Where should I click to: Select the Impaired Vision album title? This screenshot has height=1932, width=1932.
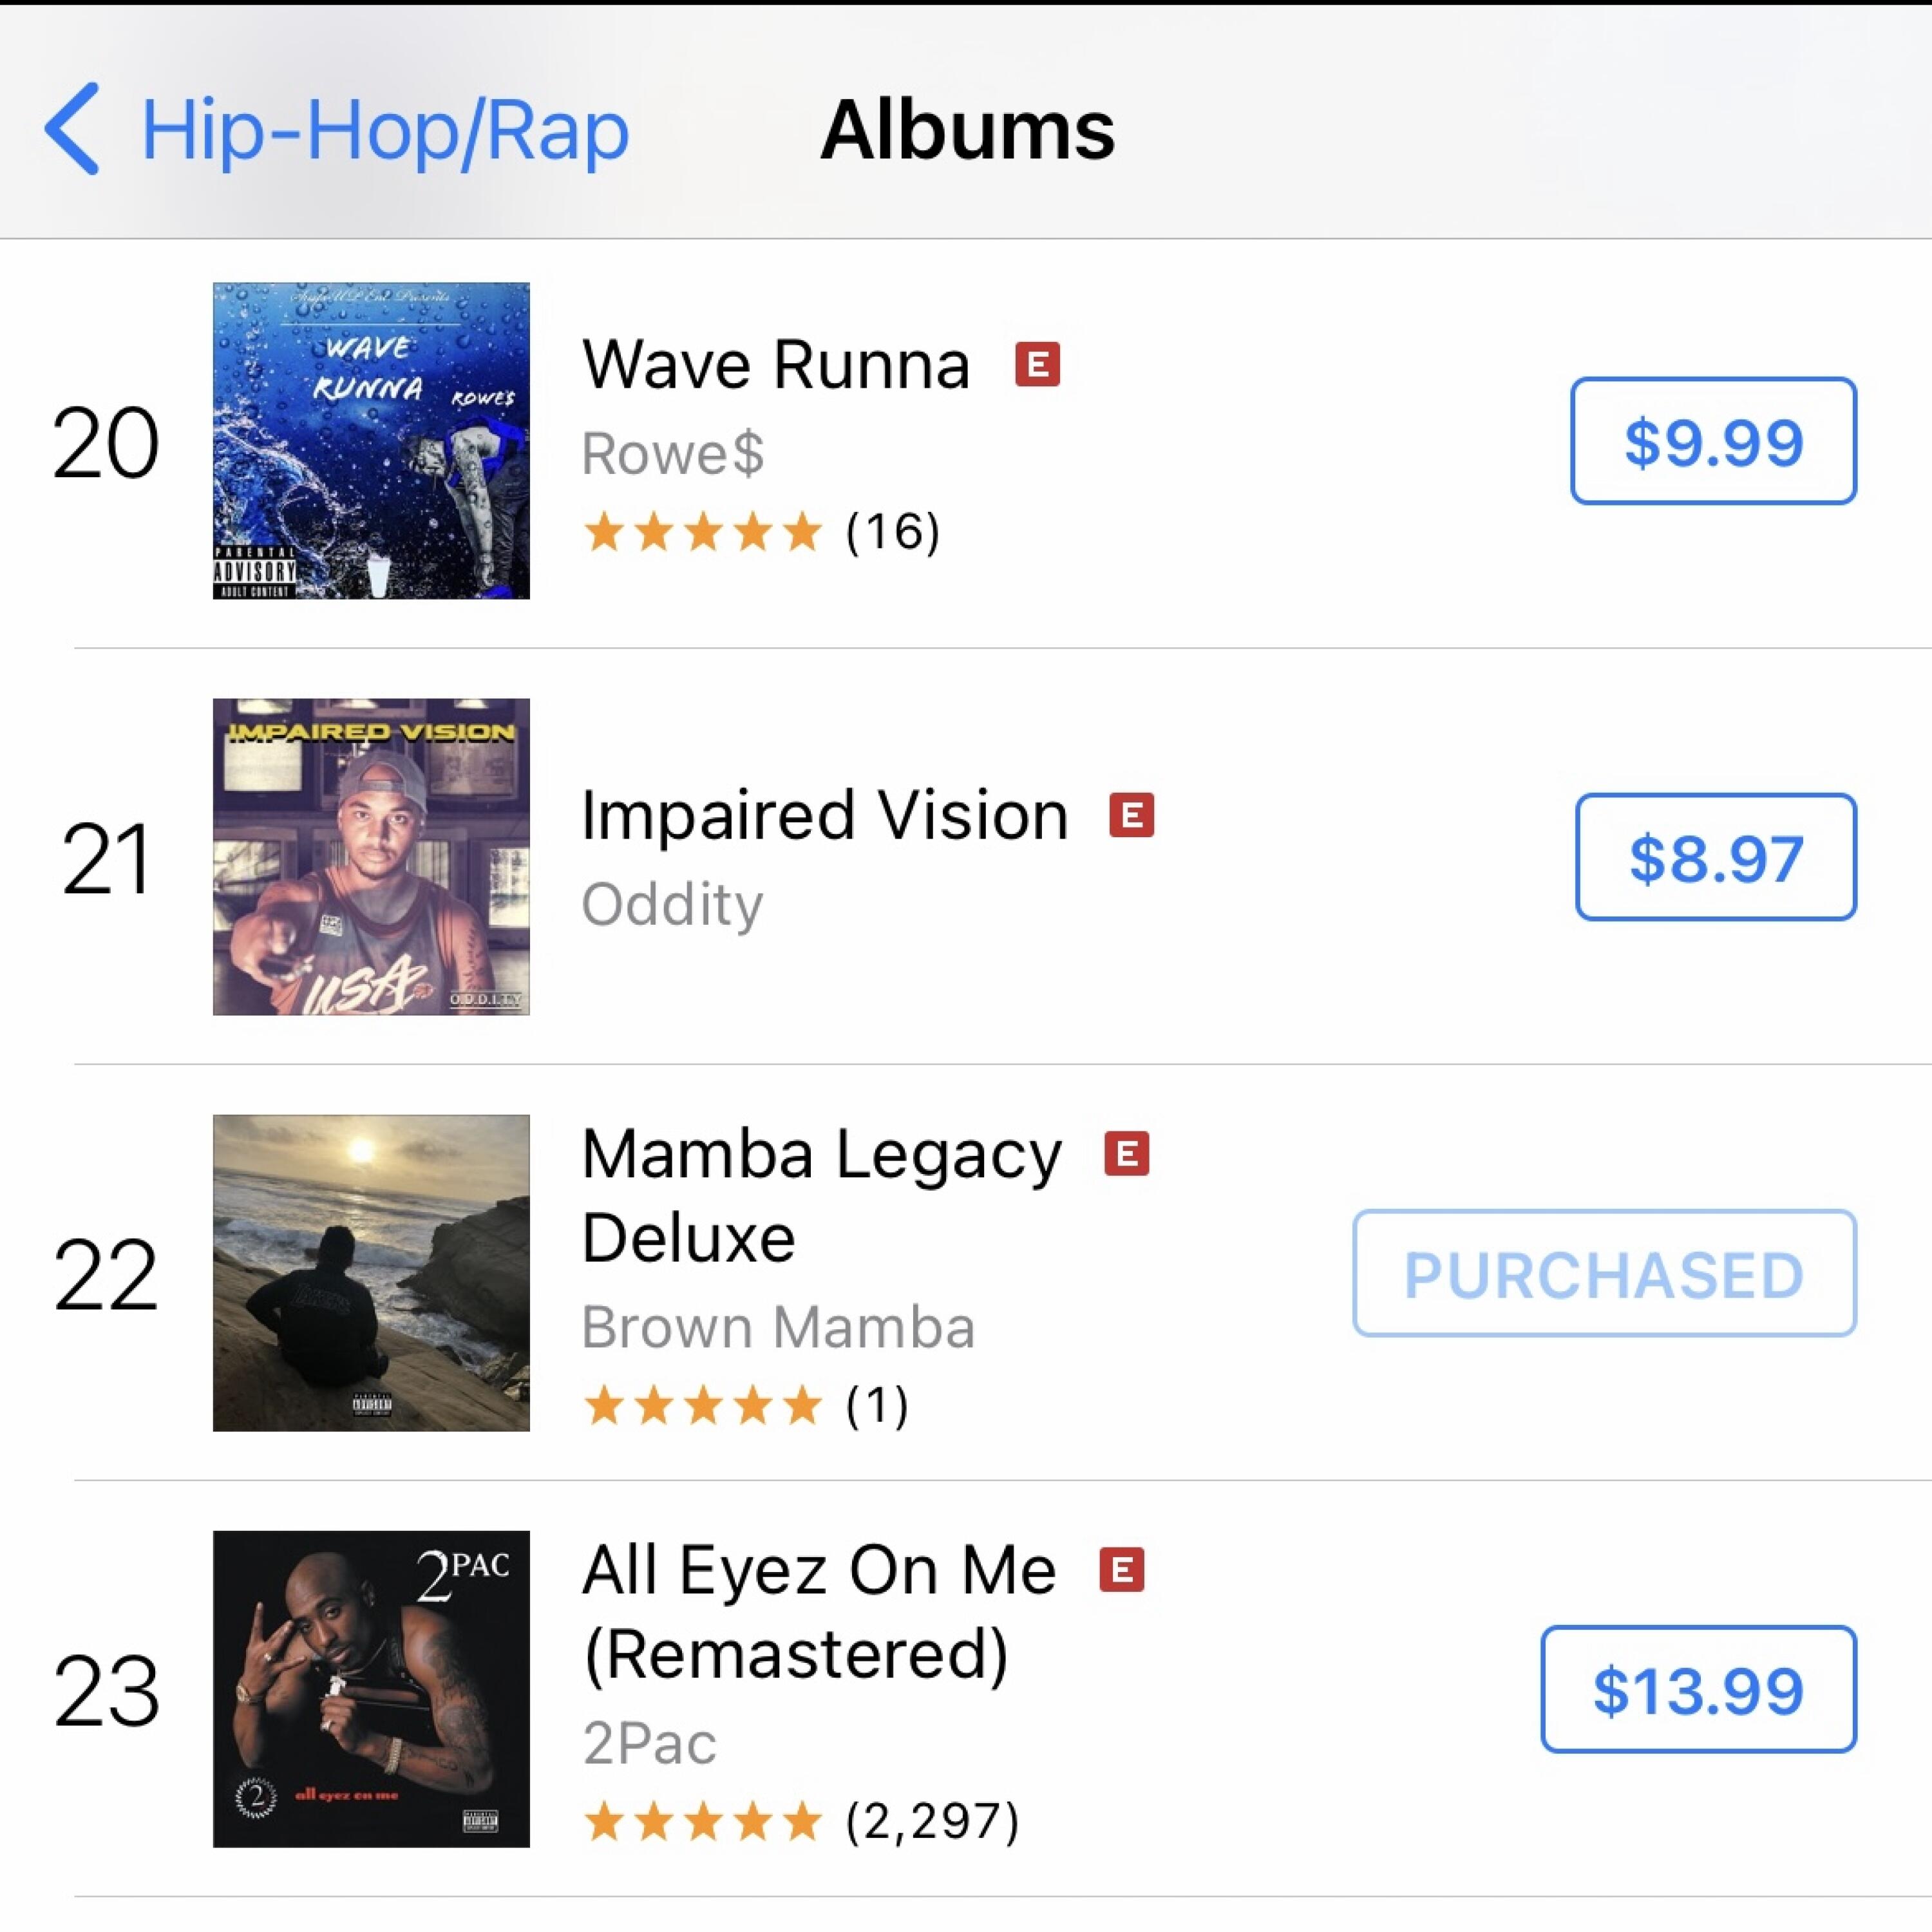click(825, 816)
